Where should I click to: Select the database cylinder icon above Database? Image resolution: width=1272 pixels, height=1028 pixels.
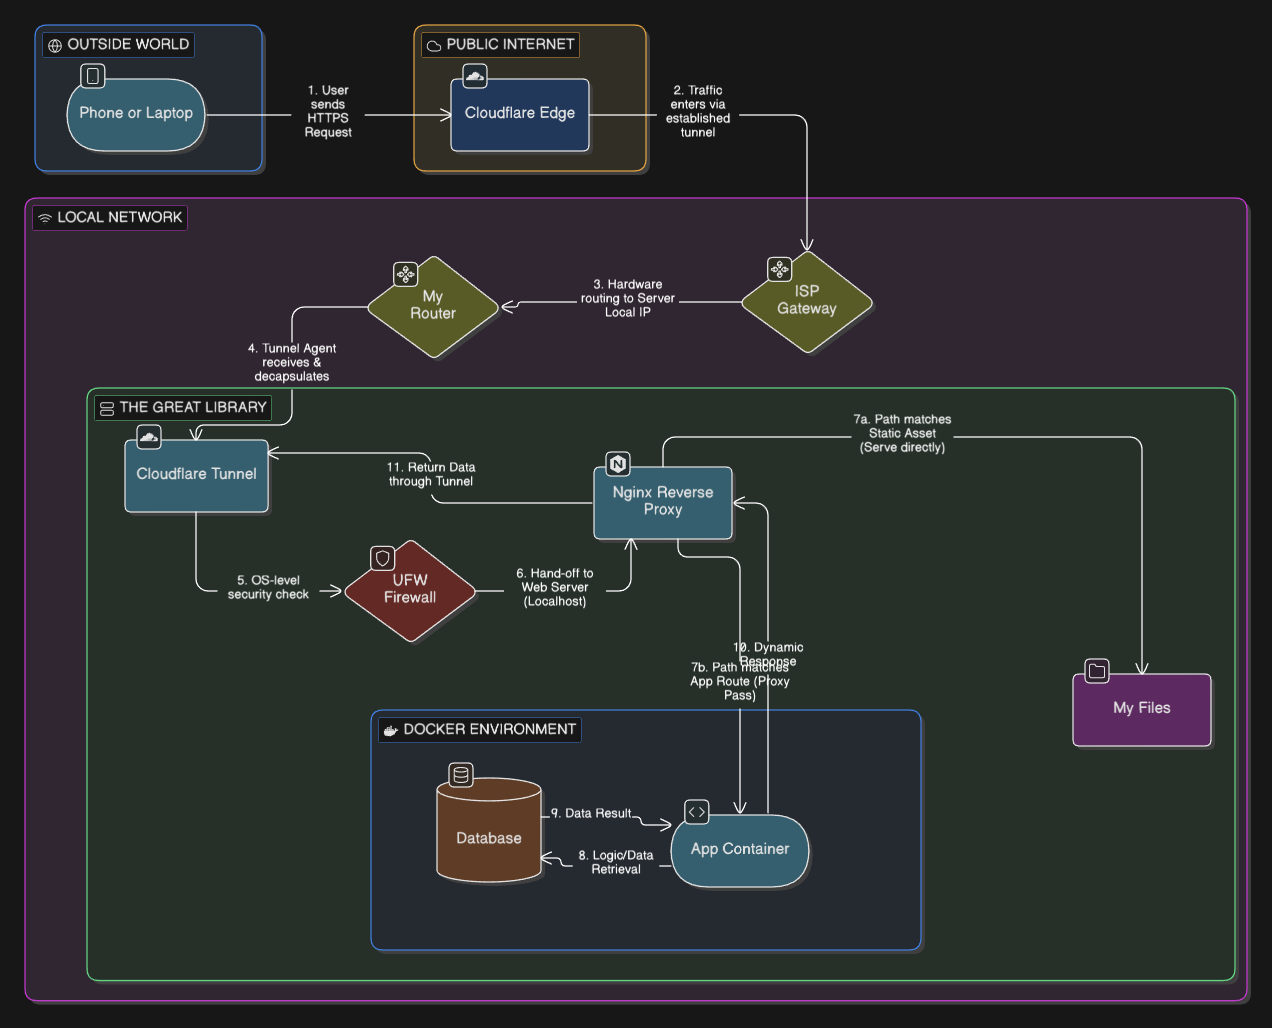[x=461, y=776]
